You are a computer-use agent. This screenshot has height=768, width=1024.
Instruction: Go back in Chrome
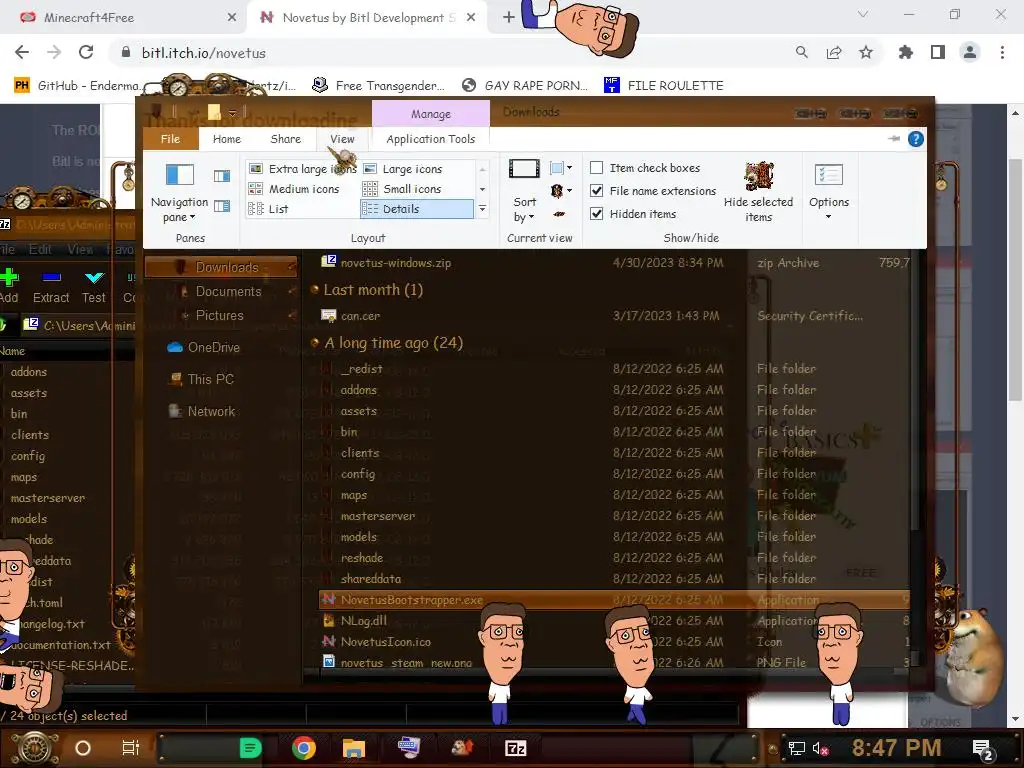[x=22, y=53]
